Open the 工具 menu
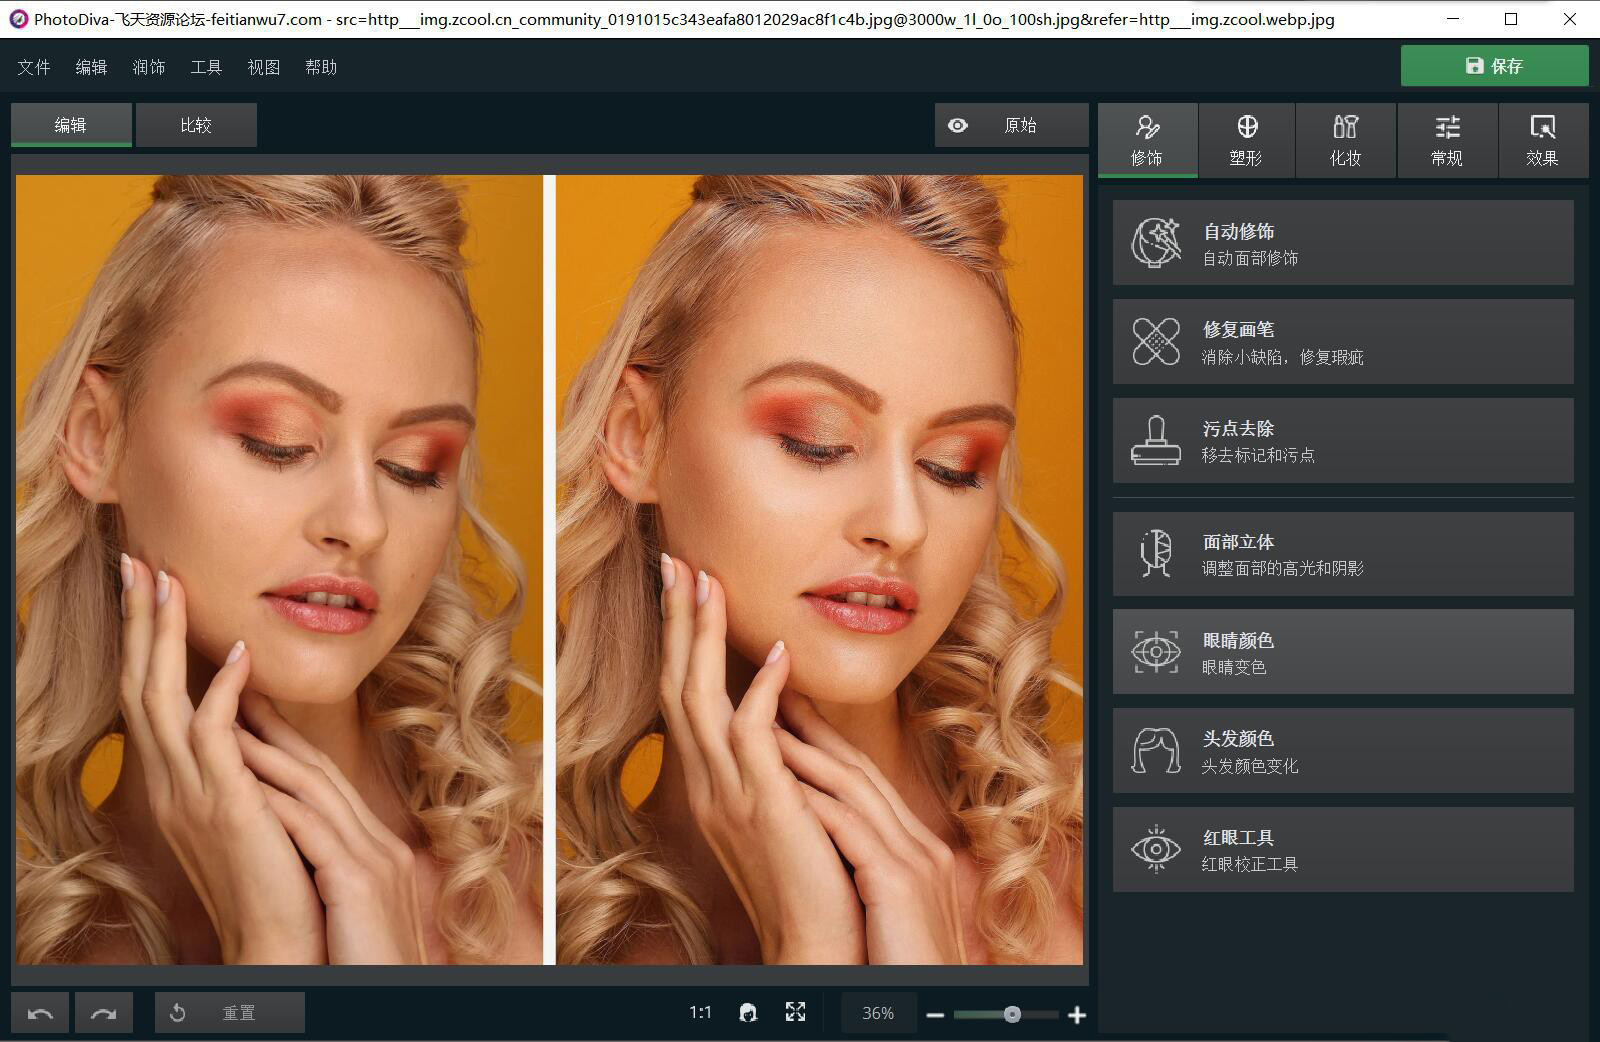 (207, 66)
